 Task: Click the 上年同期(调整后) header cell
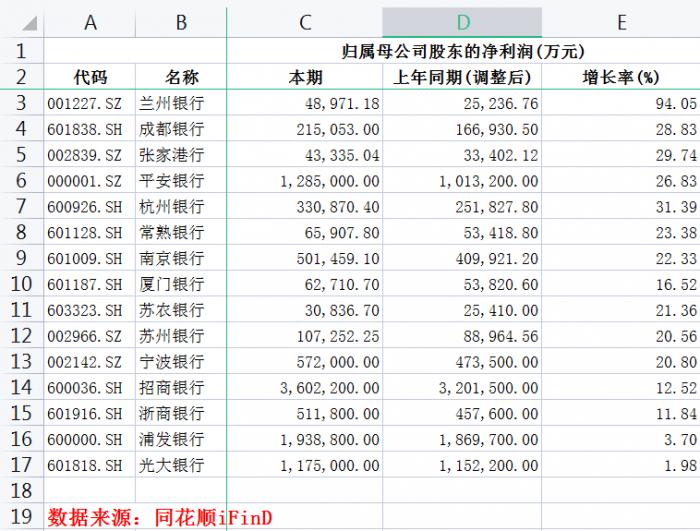pos(462,77)
